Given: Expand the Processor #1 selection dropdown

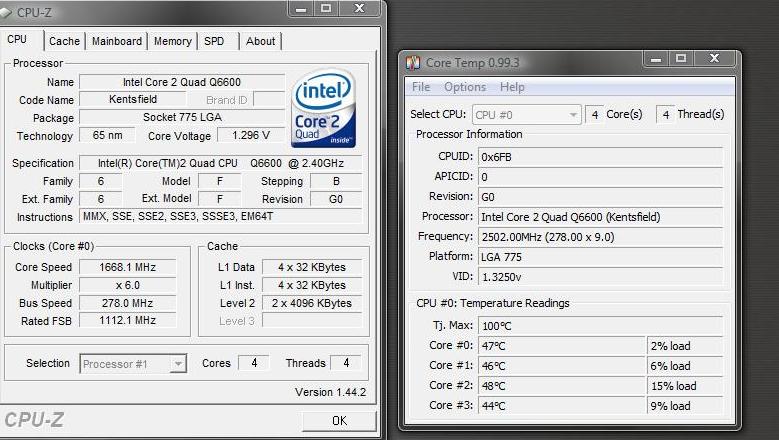Looking at the screenshot, I should (x=178, y=364).
